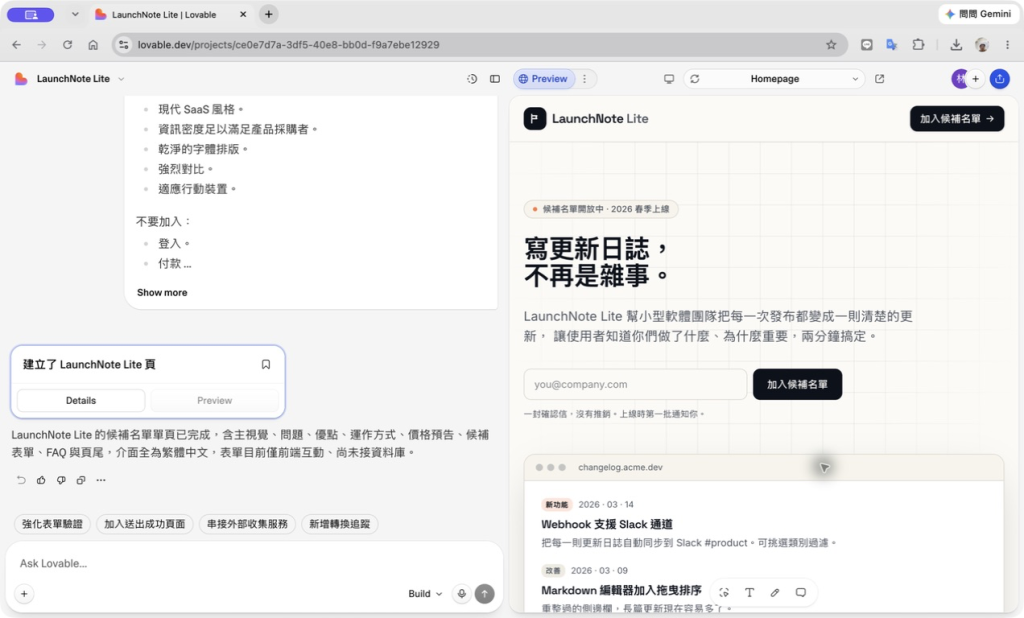Toggle device view monitor icon
Screen dimensions: 1024x618
click(x=669, y=78)
